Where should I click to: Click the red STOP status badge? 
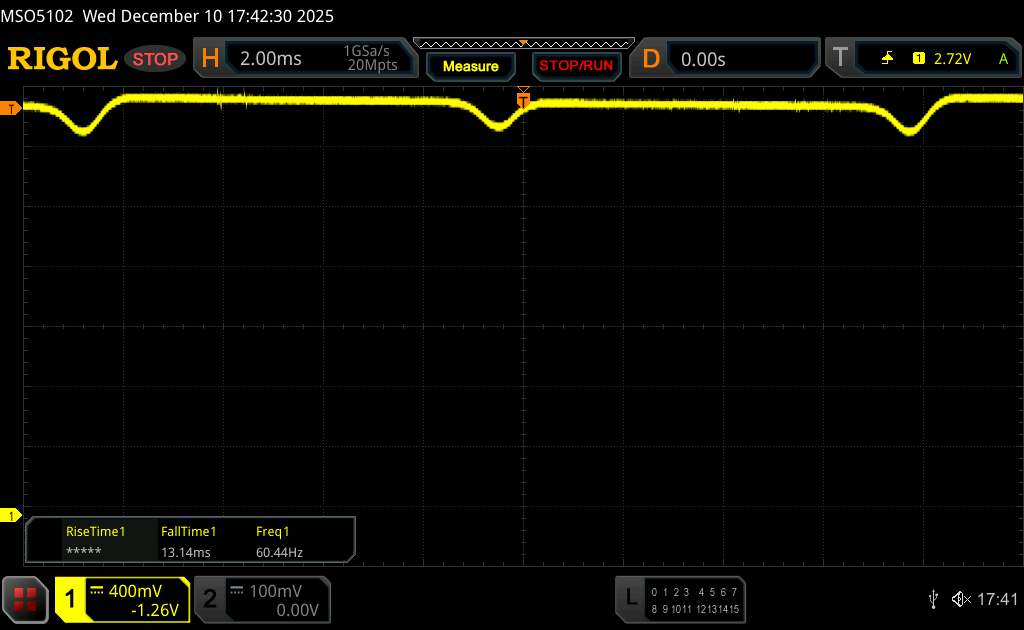(x=157, y=59)
